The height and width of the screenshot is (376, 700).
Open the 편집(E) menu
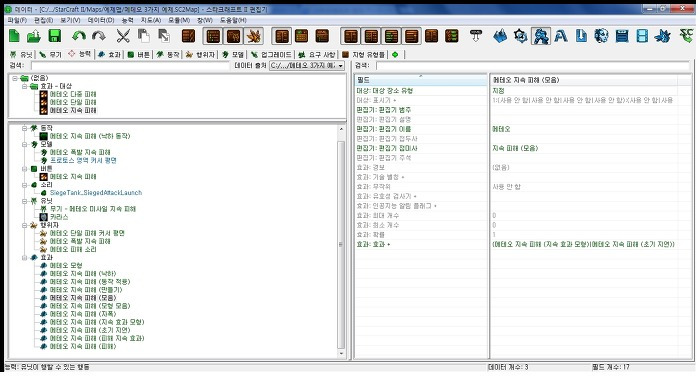(x=43, y=20)
